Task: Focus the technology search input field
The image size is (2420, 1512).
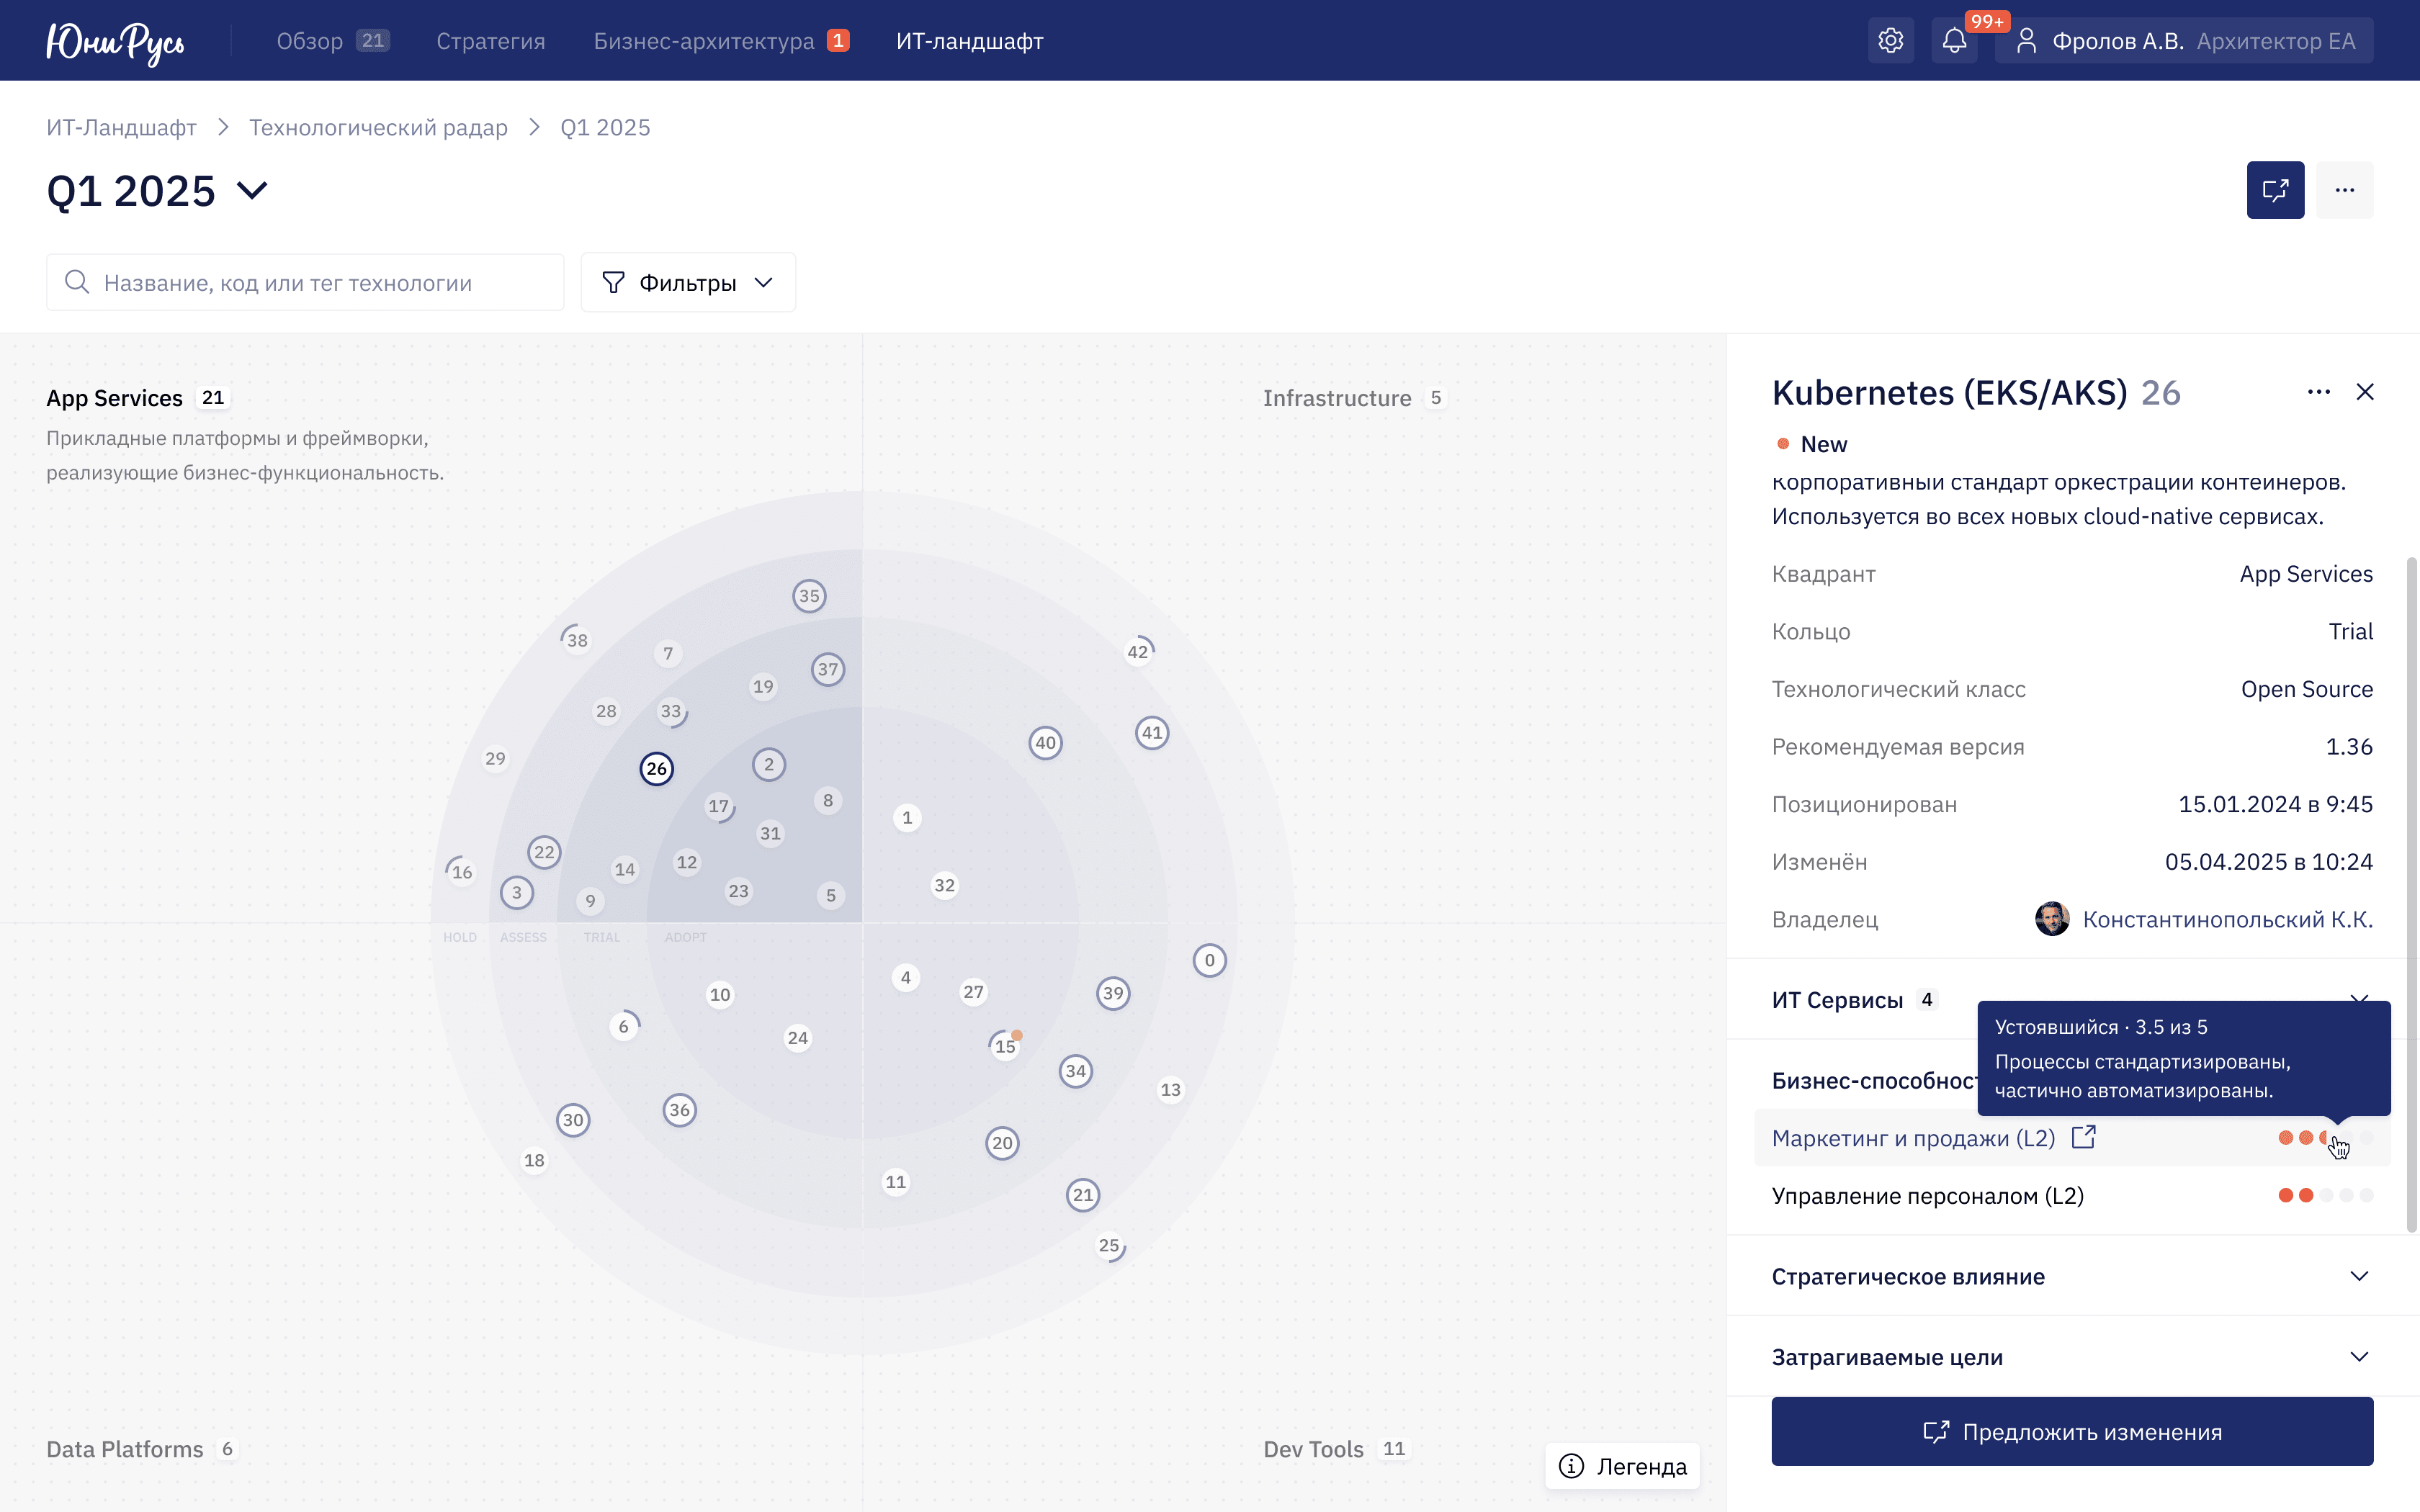Action: click(305, 282)
